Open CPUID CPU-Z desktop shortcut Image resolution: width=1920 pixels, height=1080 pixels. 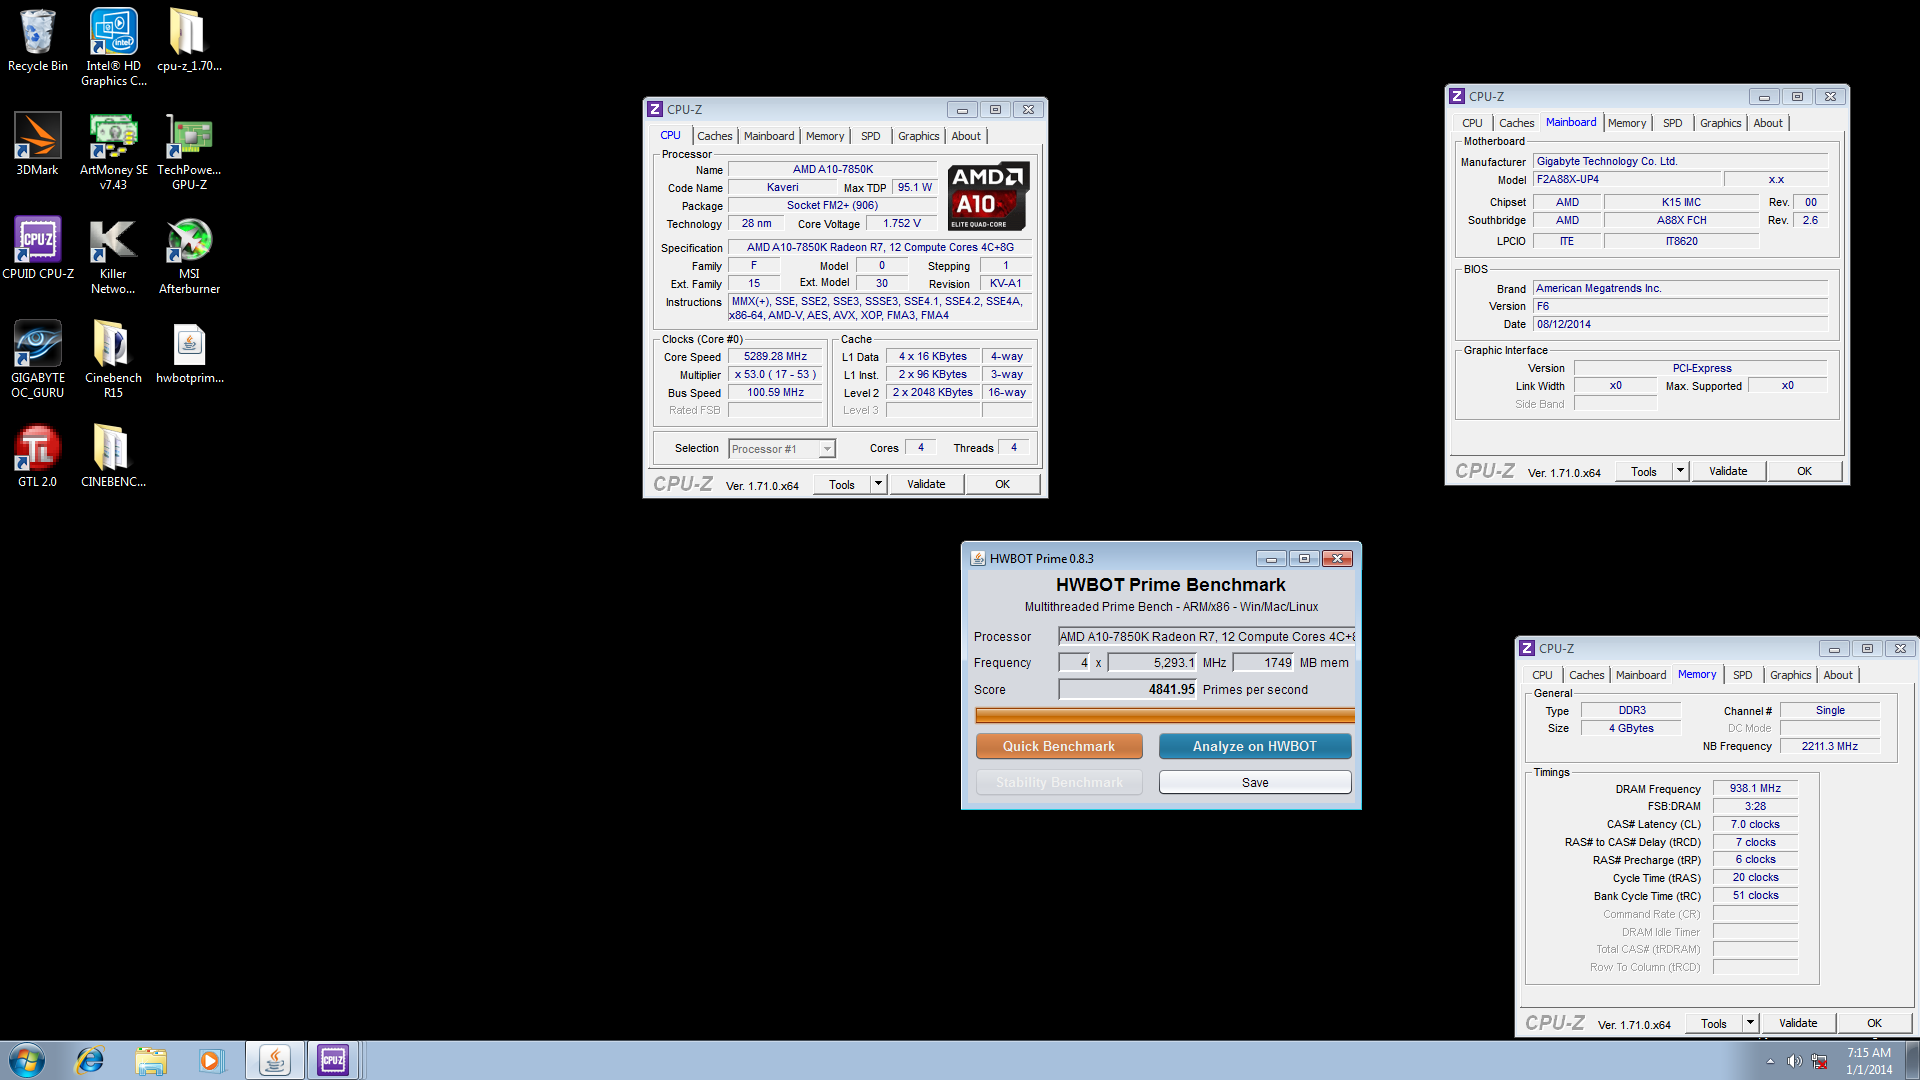pyautogui.click(x=37, y=249)
